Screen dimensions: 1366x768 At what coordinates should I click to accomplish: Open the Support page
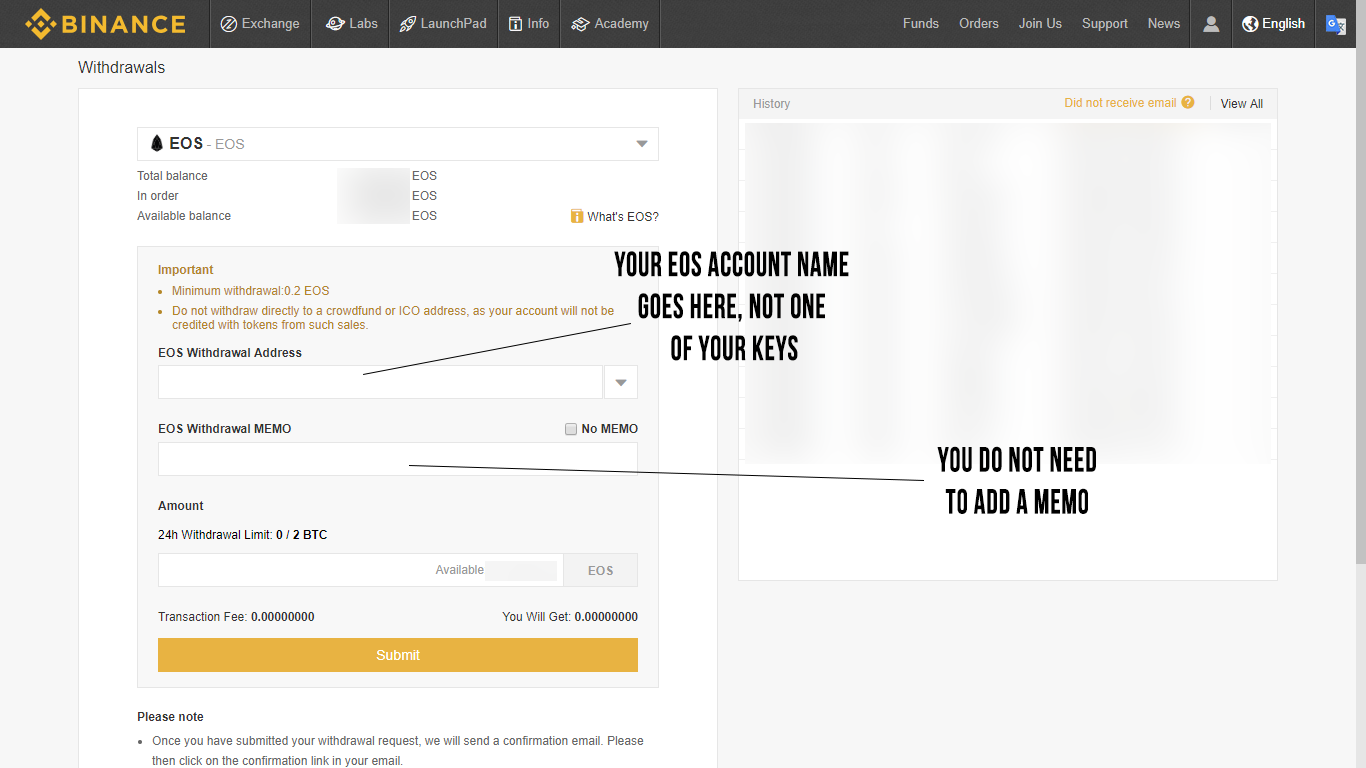[1105, 24]
